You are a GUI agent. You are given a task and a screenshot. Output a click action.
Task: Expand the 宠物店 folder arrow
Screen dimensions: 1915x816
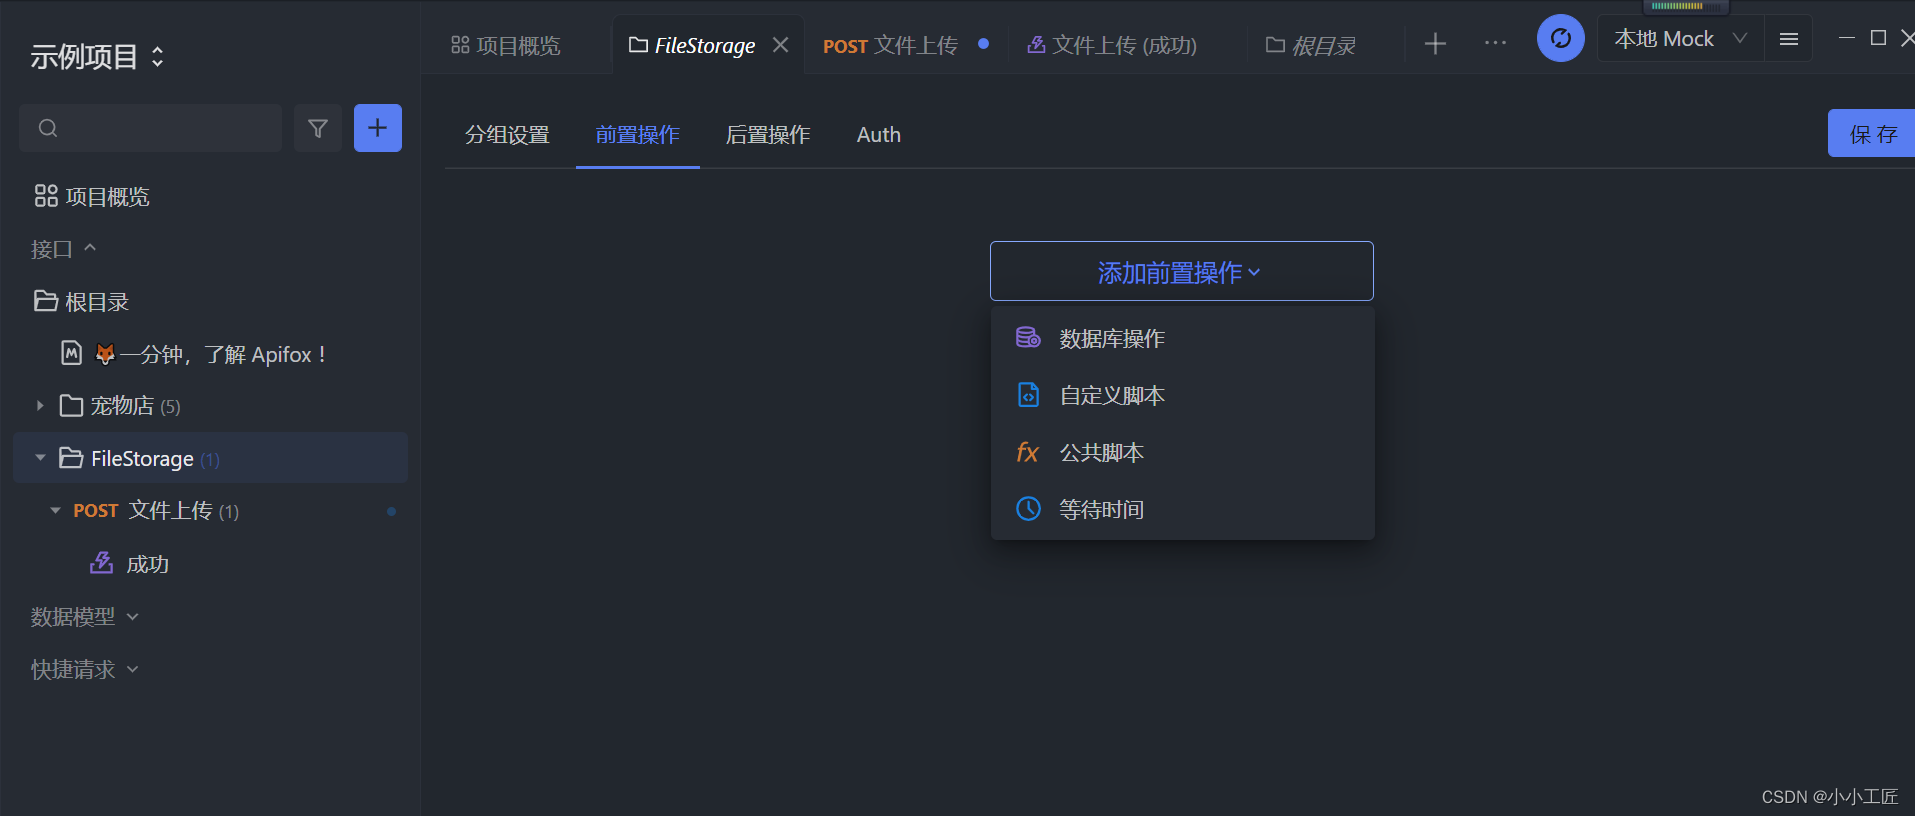pos(40,405)
